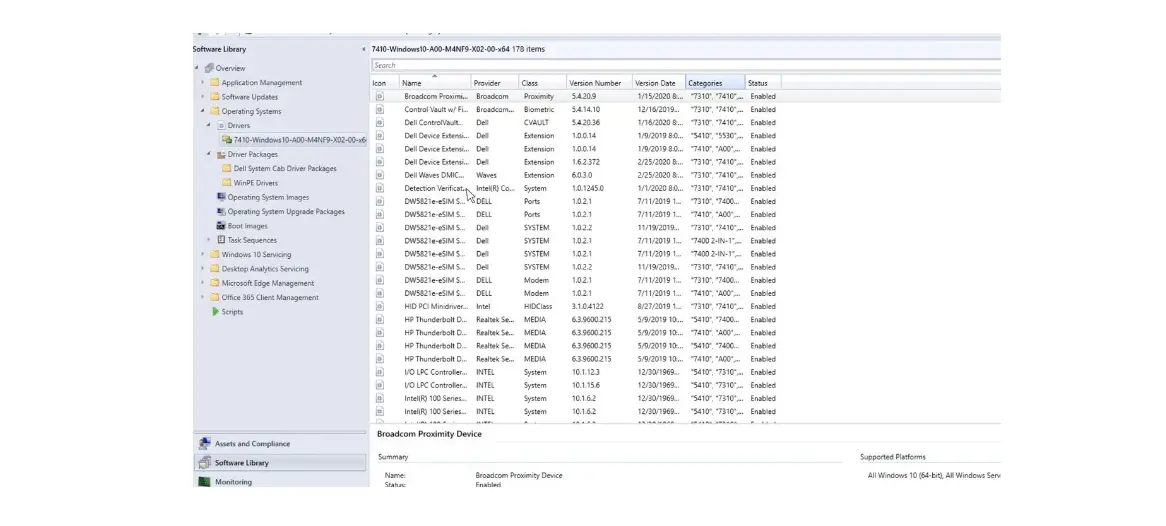Click the Operating Systems folder icon
The image size is (1166, 526).
tap(215, 112)
